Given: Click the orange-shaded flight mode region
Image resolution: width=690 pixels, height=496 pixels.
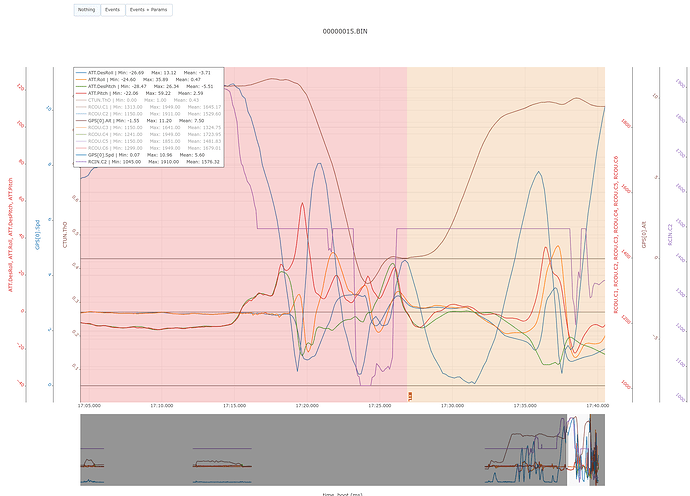Looking at the screenshot, I should 506,235.
